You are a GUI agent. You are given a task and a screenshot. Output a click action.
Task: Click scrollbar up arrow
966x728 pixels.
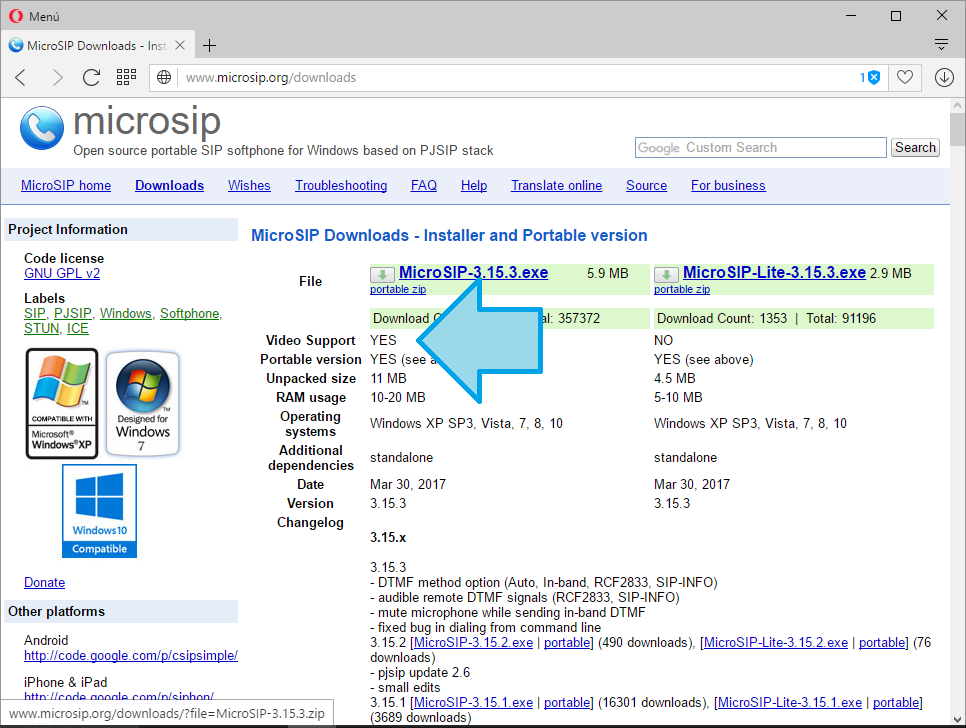click(x=957, y=105)
